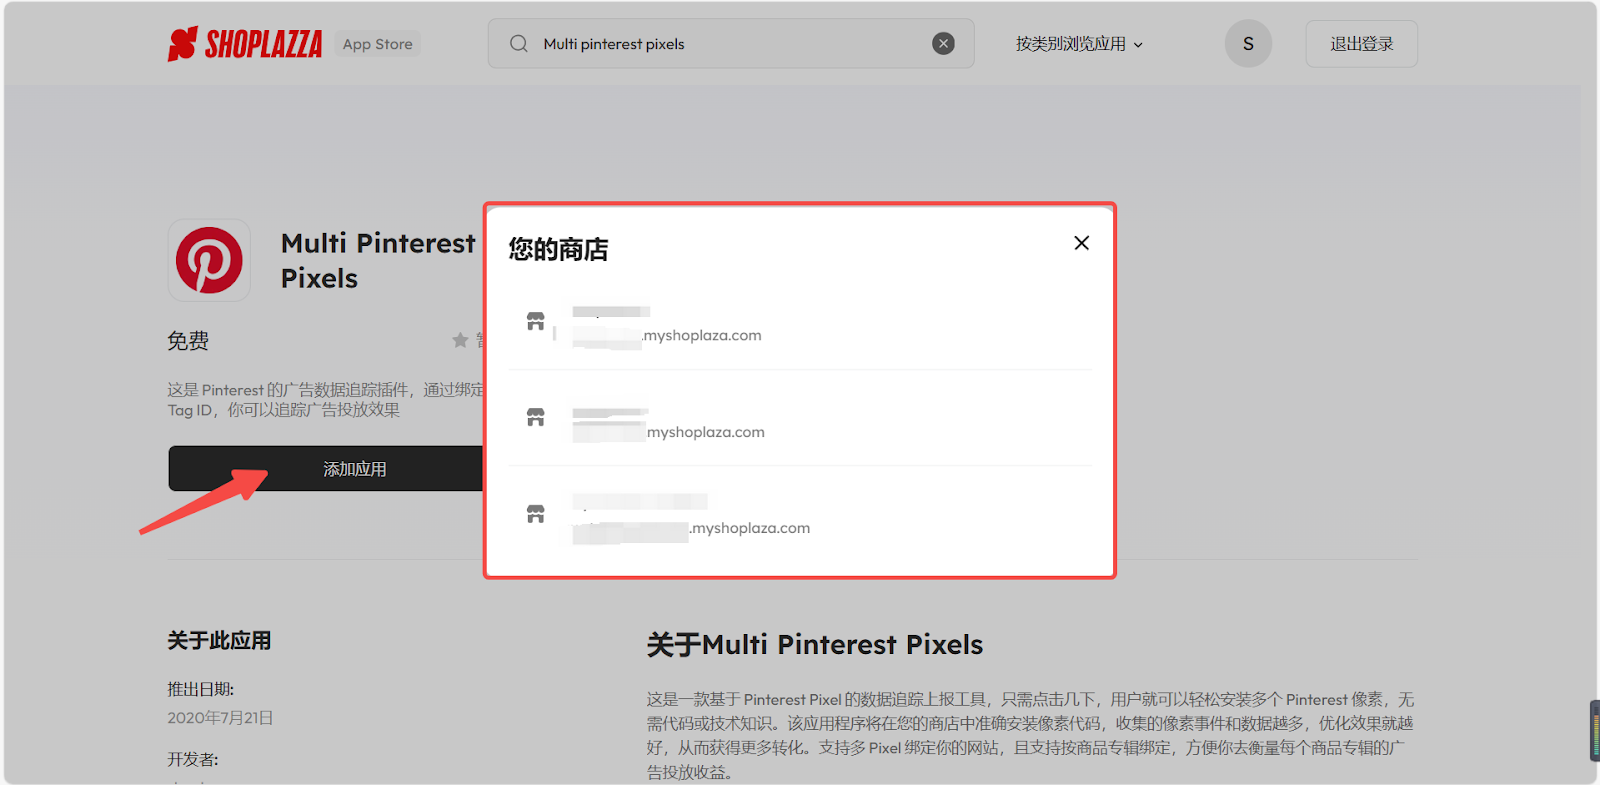Click the 免费 price label
Viewport: 1600px width, 785px height.
(x=188, y=341)
